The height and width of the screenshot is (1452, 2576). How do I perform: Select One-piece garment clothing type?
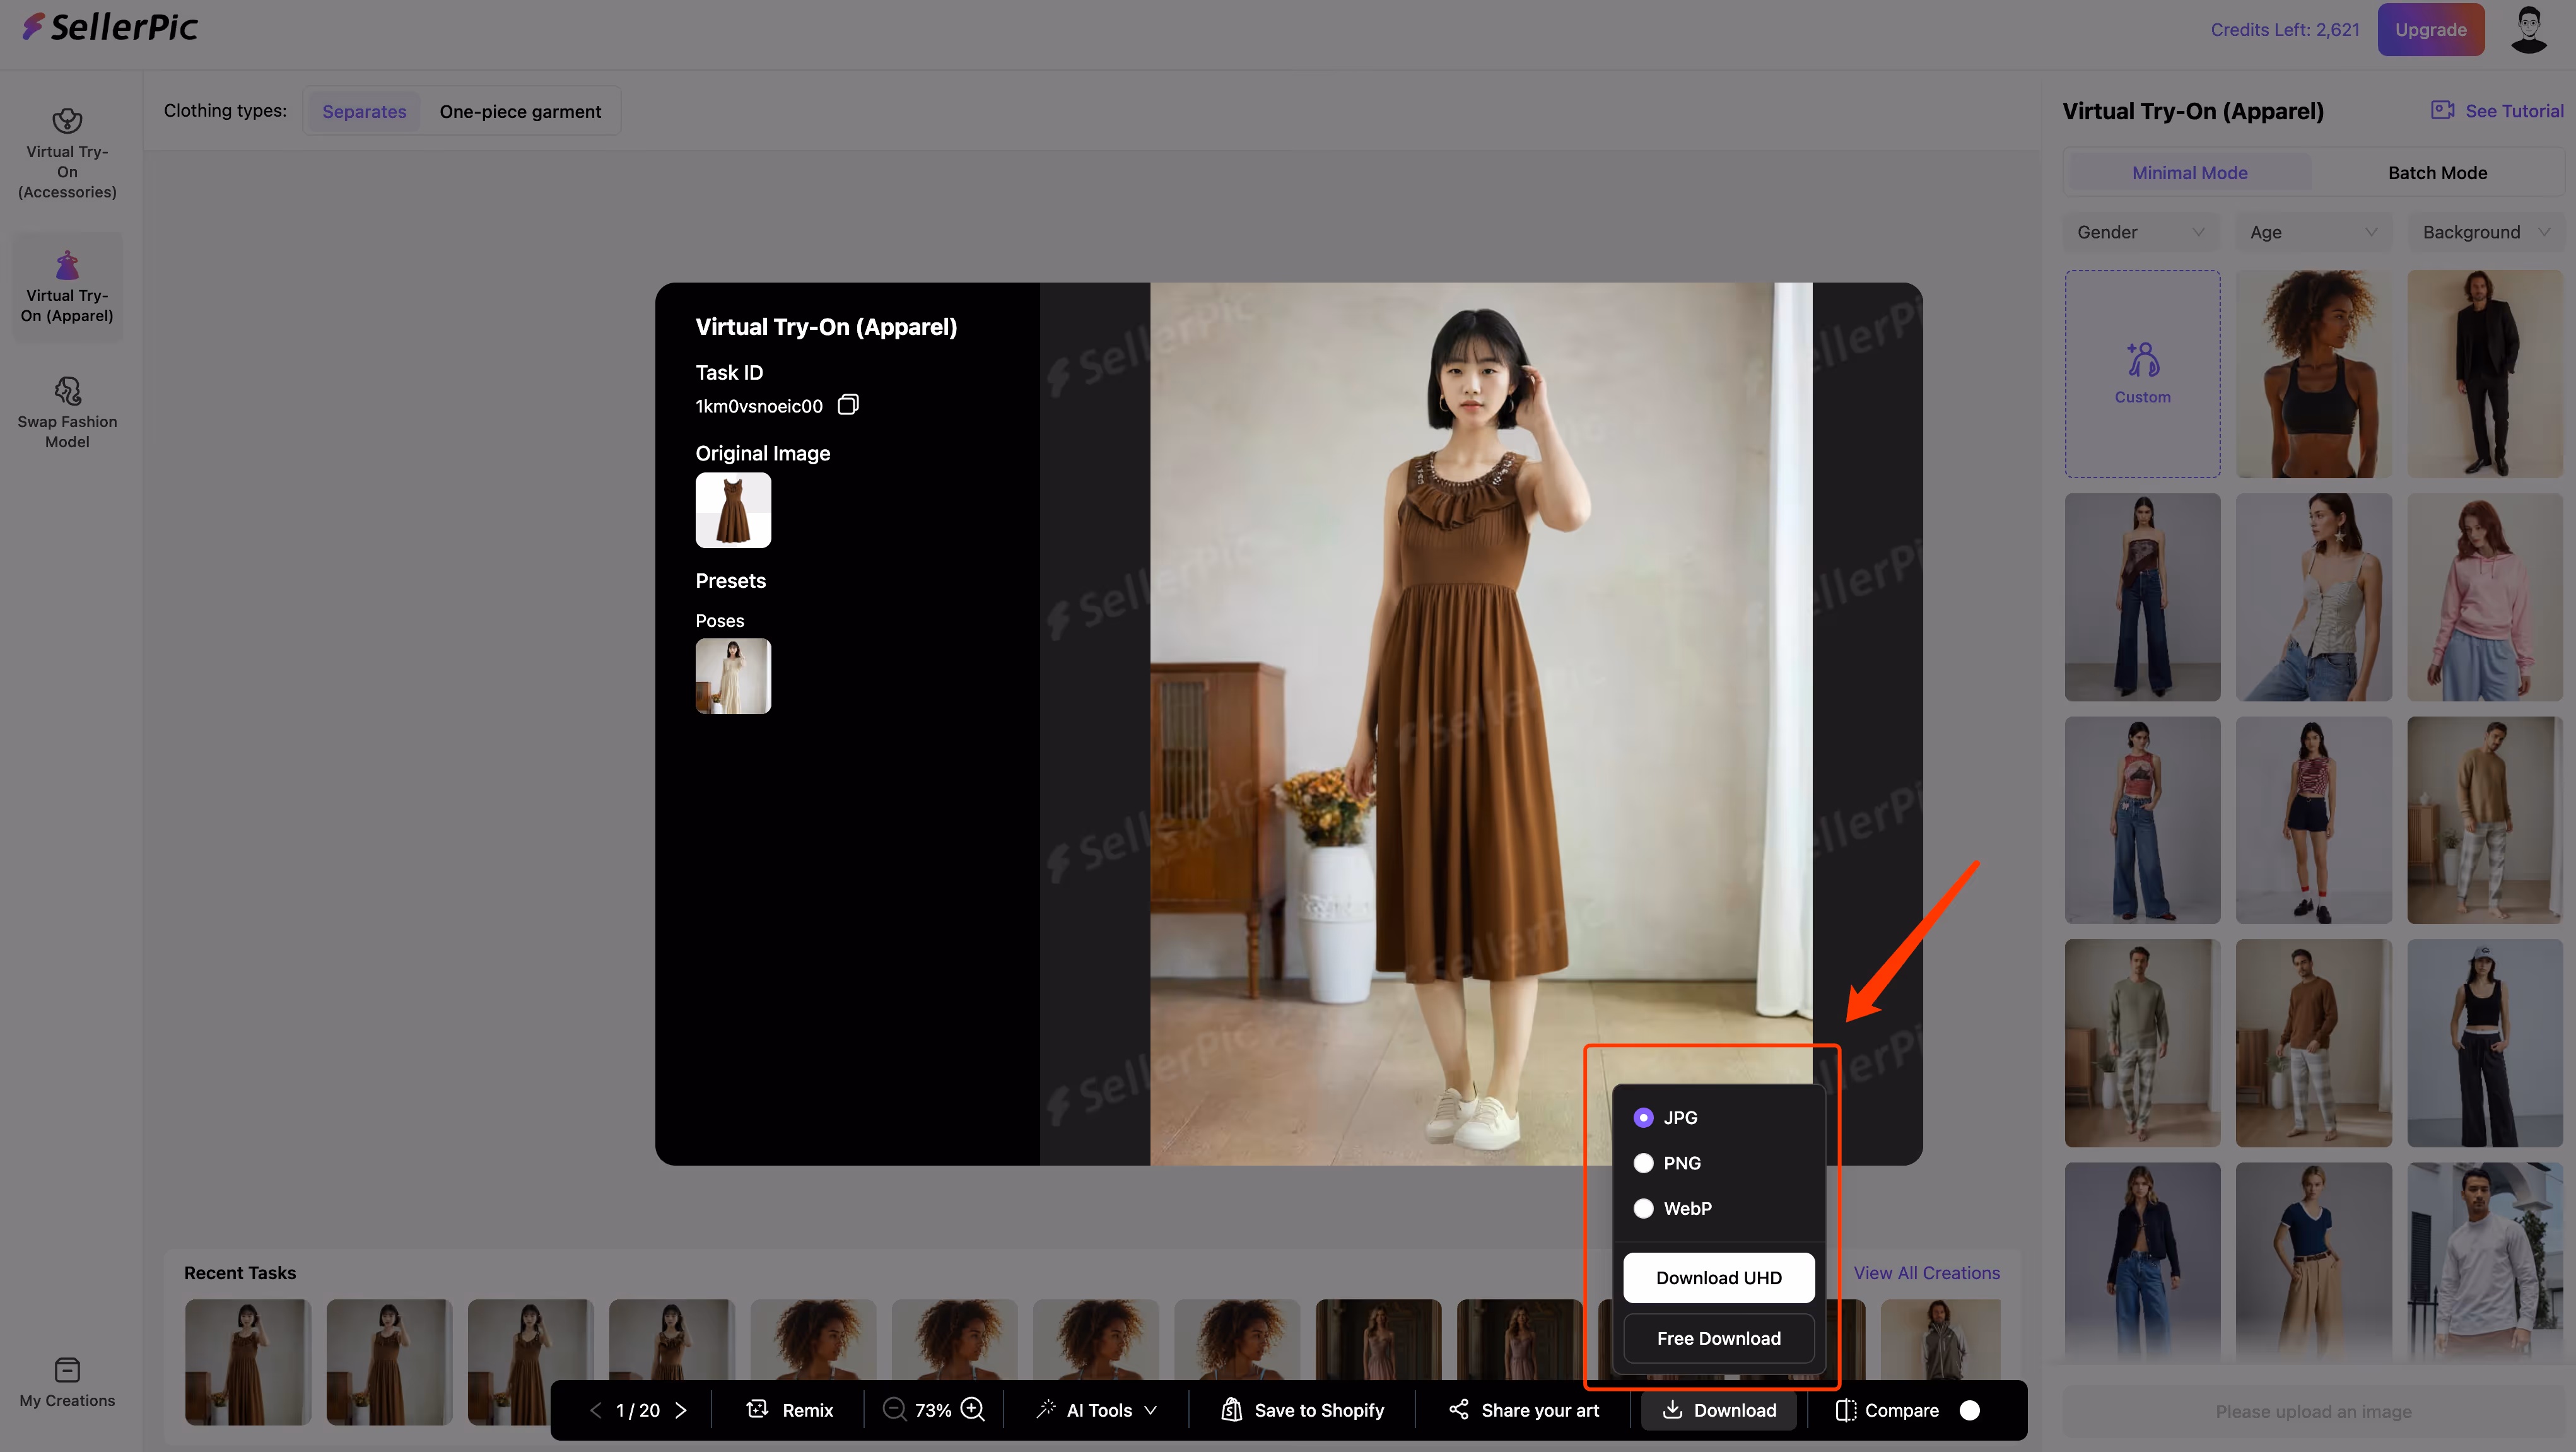[520, 111]
